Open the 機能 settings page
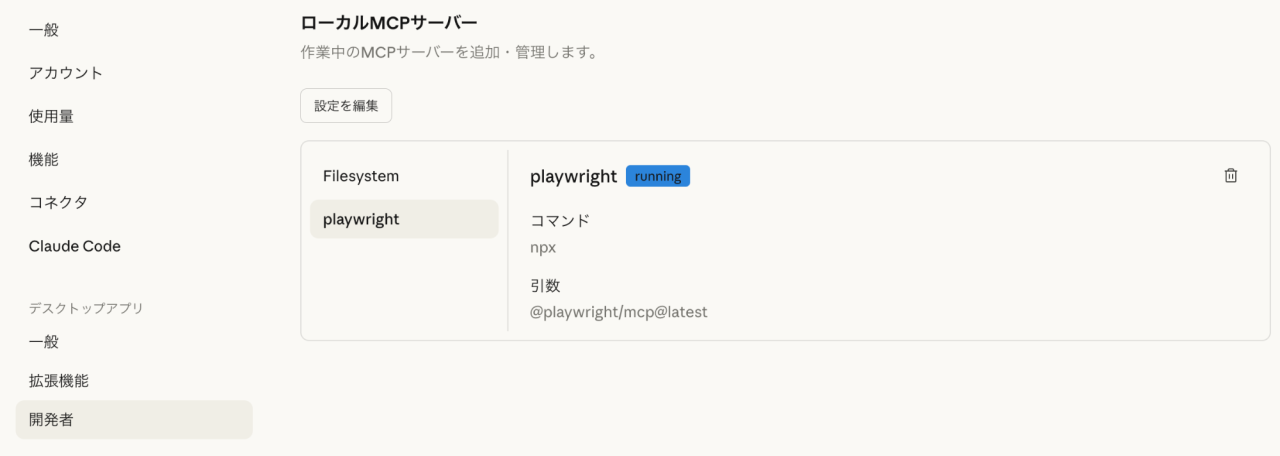 (44, 159)
